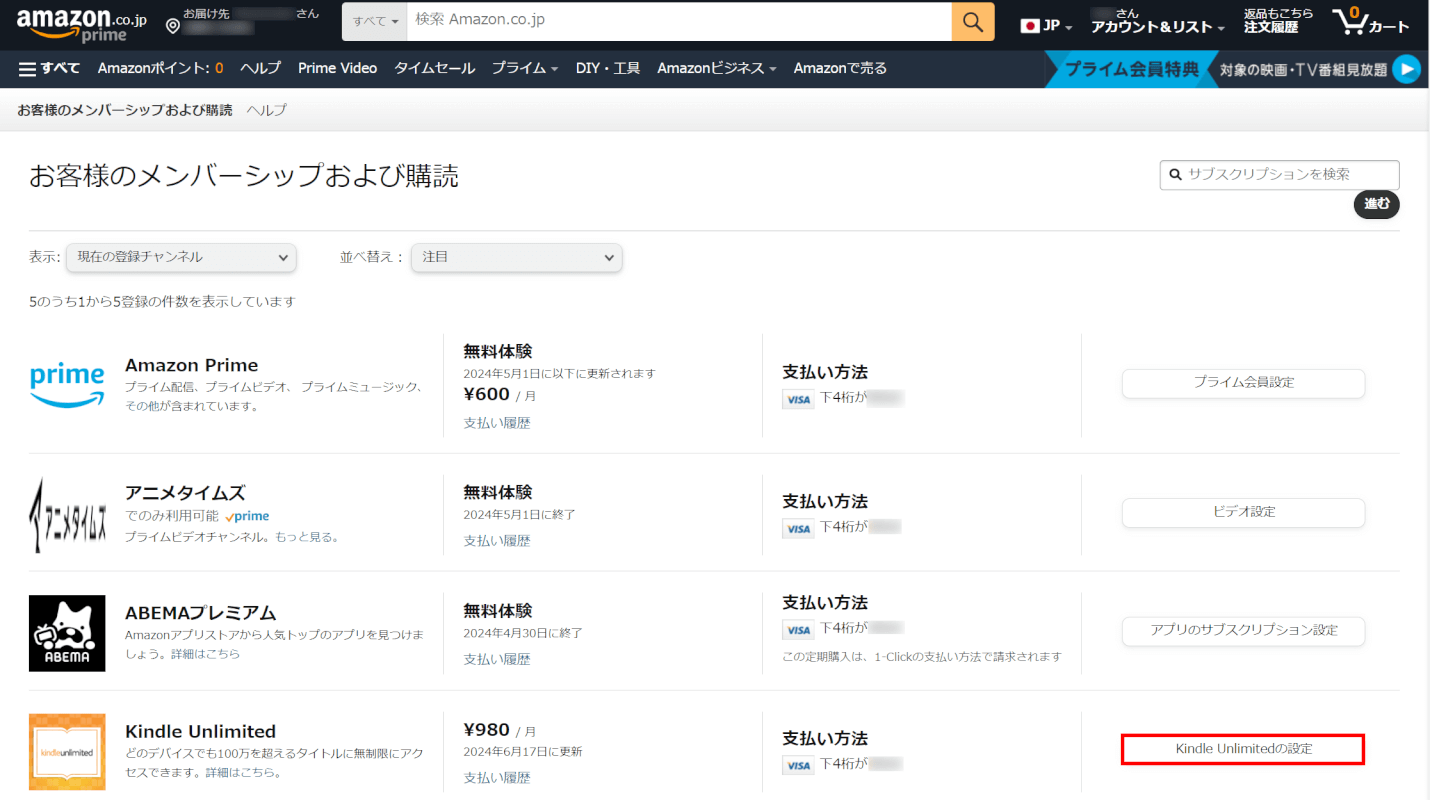1430x800 pixels.
Task: Click the Kindle Unlimited title text
Action: (x=200, y=732)
